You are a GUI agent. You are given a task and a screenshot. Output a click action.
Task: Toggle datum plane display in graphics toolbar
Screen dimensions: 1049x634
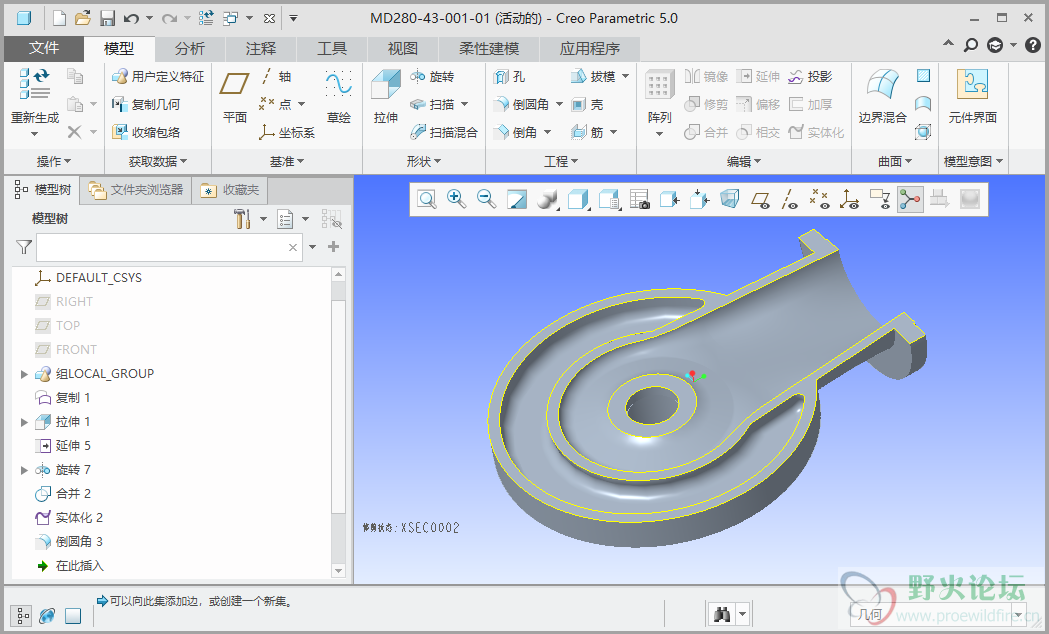click(760, 199)
